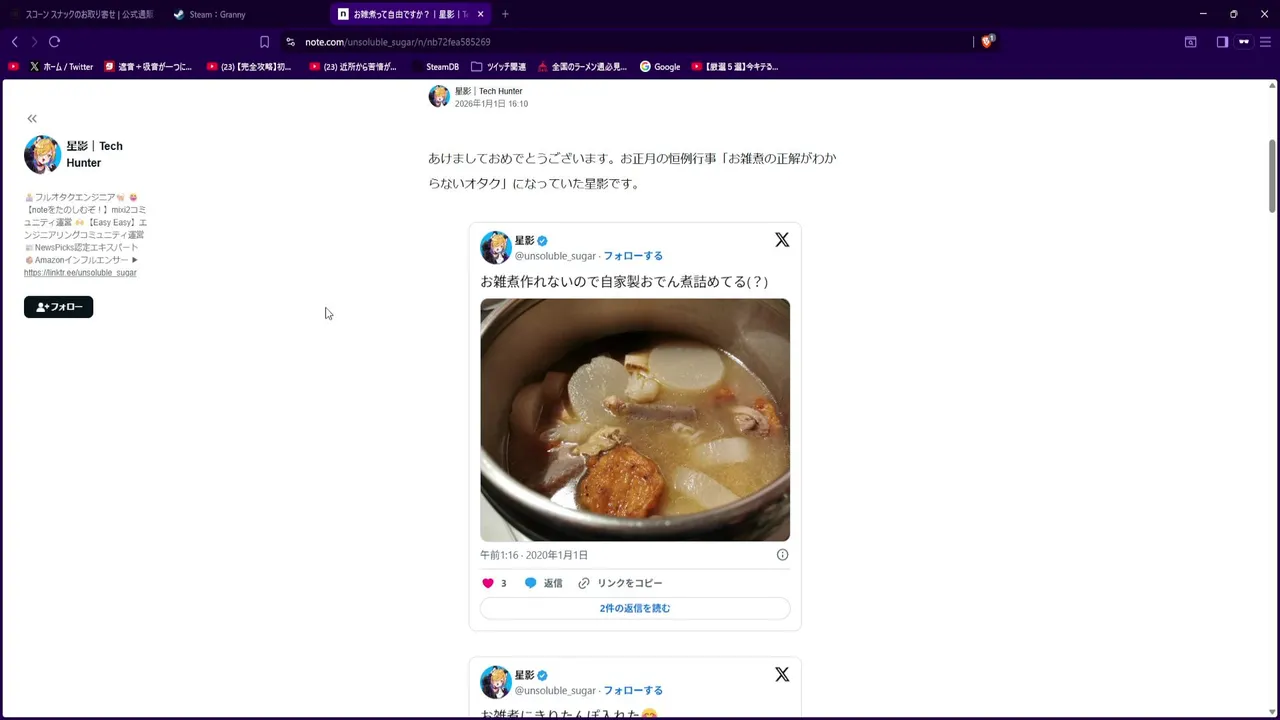Open 星影 | Tech Hunter author name link
Viewport: 1280px width, 720px height.
click(x=488, y=91)
